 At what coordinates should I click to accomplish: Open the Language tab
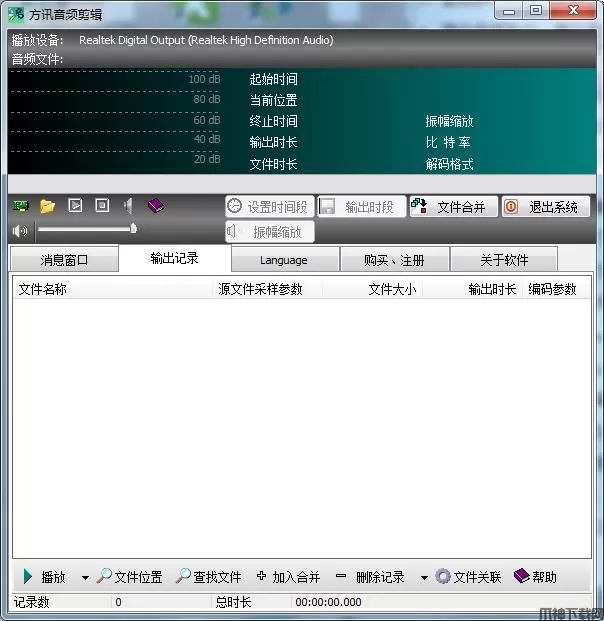pyautogui.click(x=284, y=260)
